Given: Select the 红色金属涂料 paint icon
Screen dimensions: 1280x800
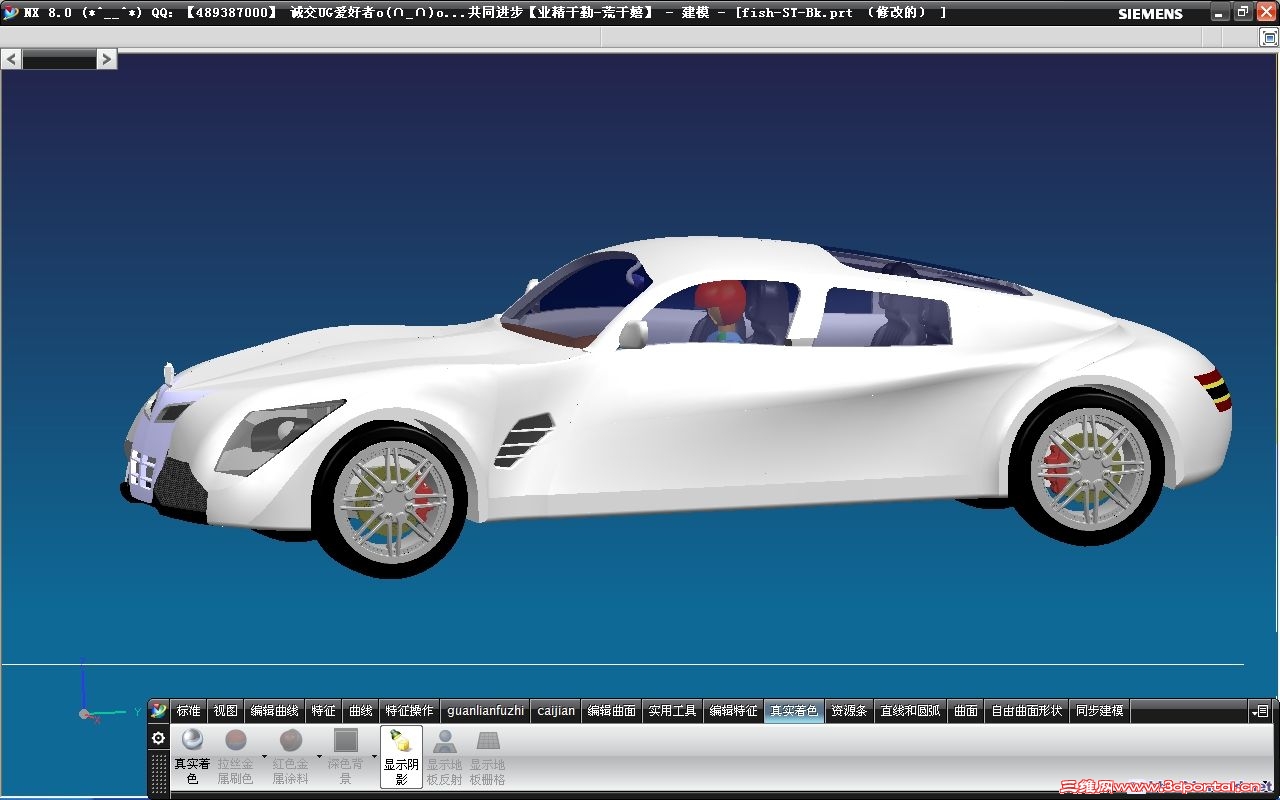Looking at the screenshot, I should click(x=291, y=740).
